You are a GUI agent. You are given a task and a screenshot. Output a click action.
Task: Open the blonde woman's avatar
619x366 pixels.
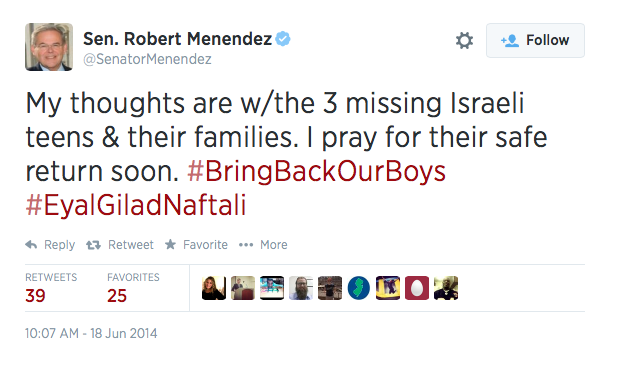(214, 288)
